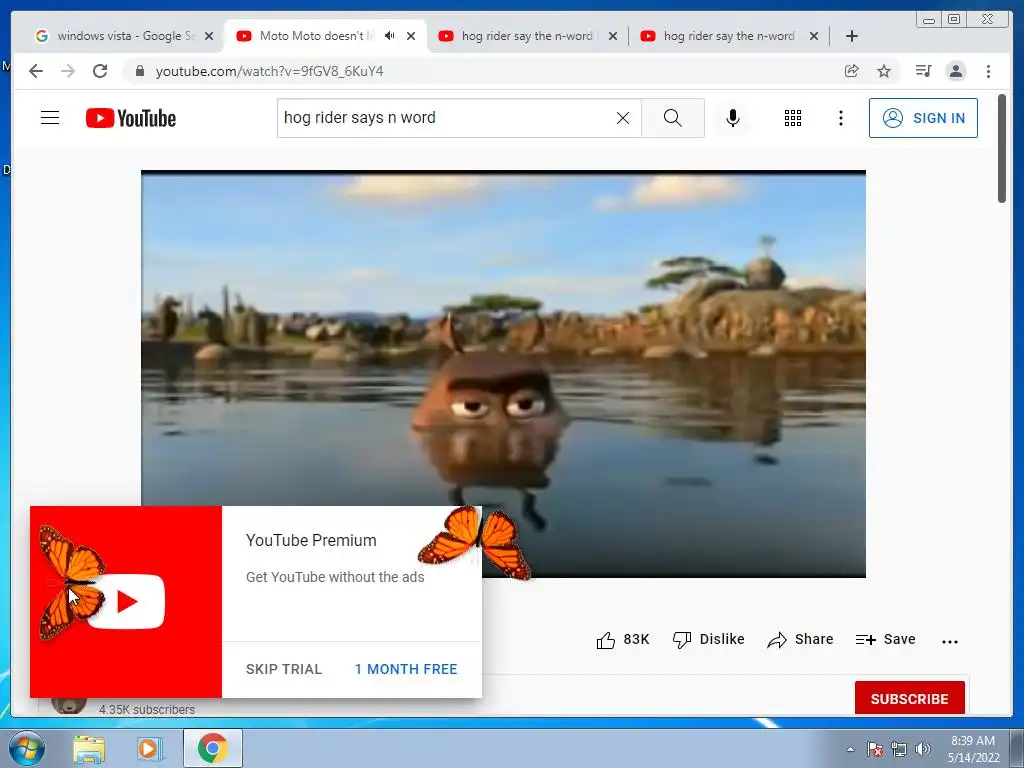Click the 4.35K subscribers text
Screen dimensions: 1024x768
[x=147, y=710]
